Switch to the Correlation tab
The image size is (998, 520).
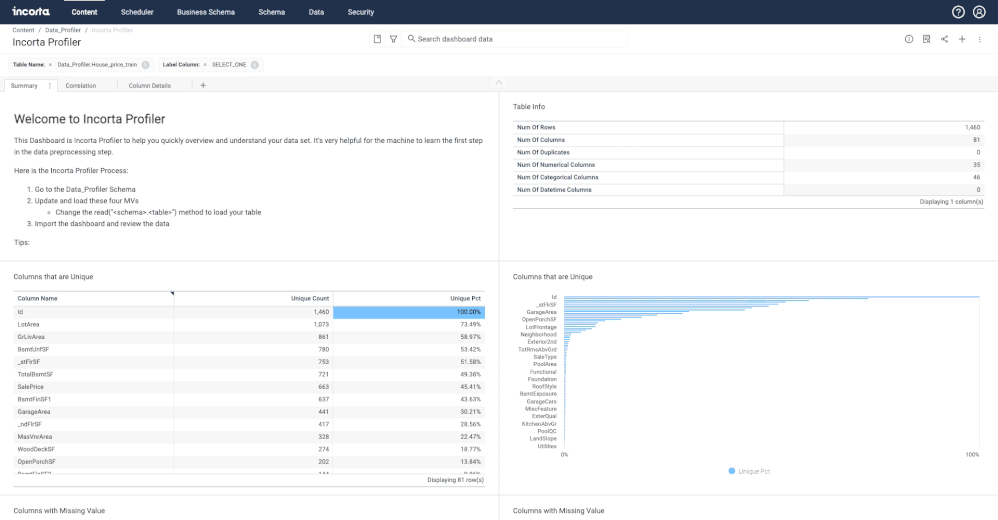[81, 86]
